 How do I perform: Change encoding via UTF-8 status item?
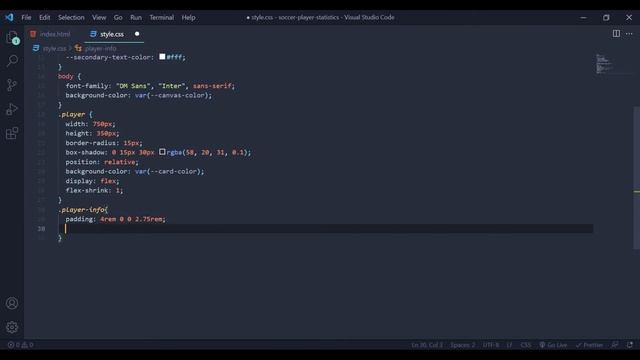[491, 345]
